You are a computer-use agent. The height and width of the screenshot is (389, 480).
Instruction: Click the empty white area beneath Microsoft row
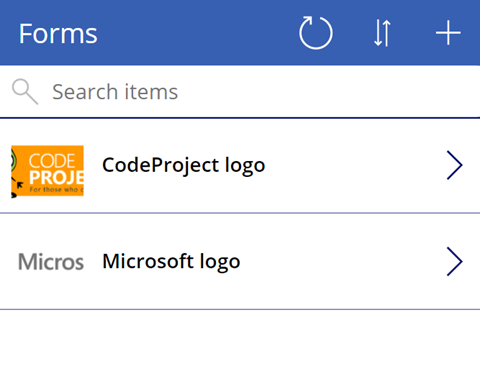tap(240, 349)
